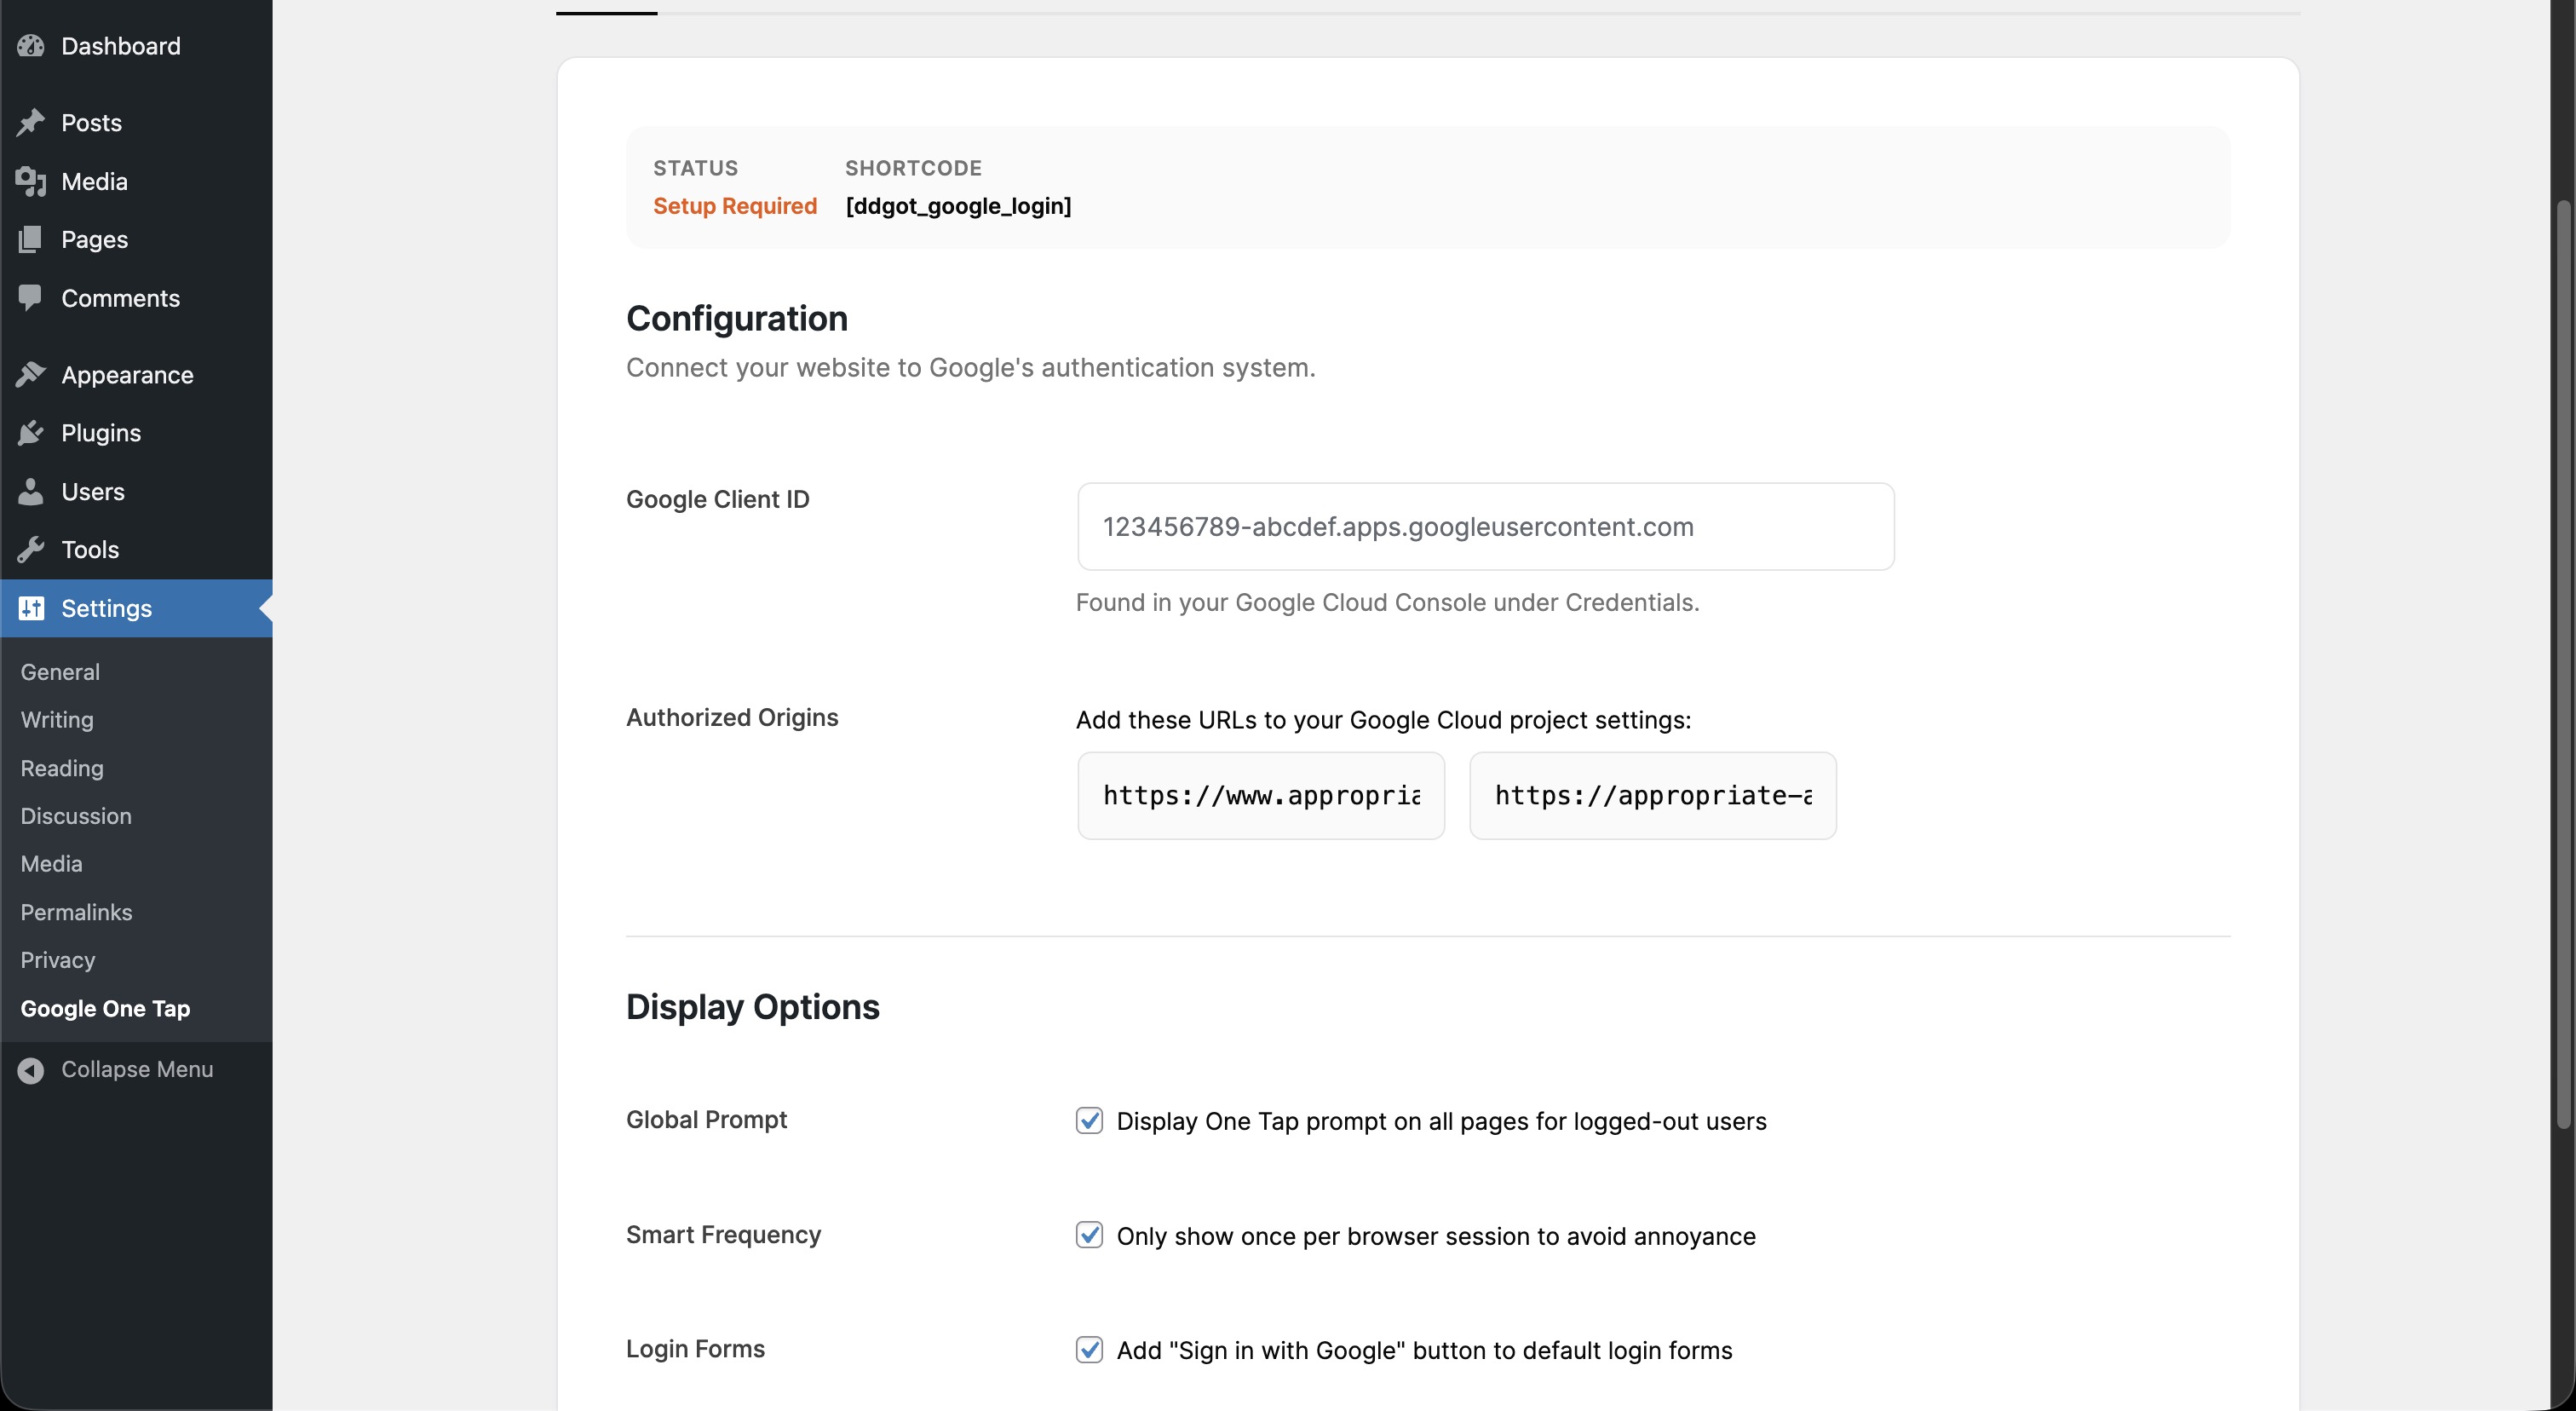Open the Permalinks settings submenu

coord(76,912)
